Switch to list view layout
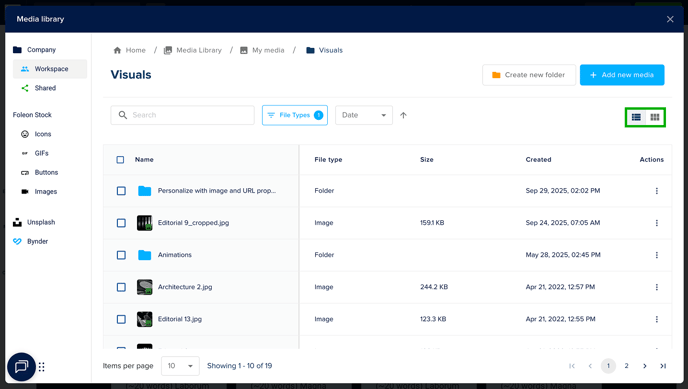Image resolution: width=688 pixels, height=389 pixels. point(636,117)
